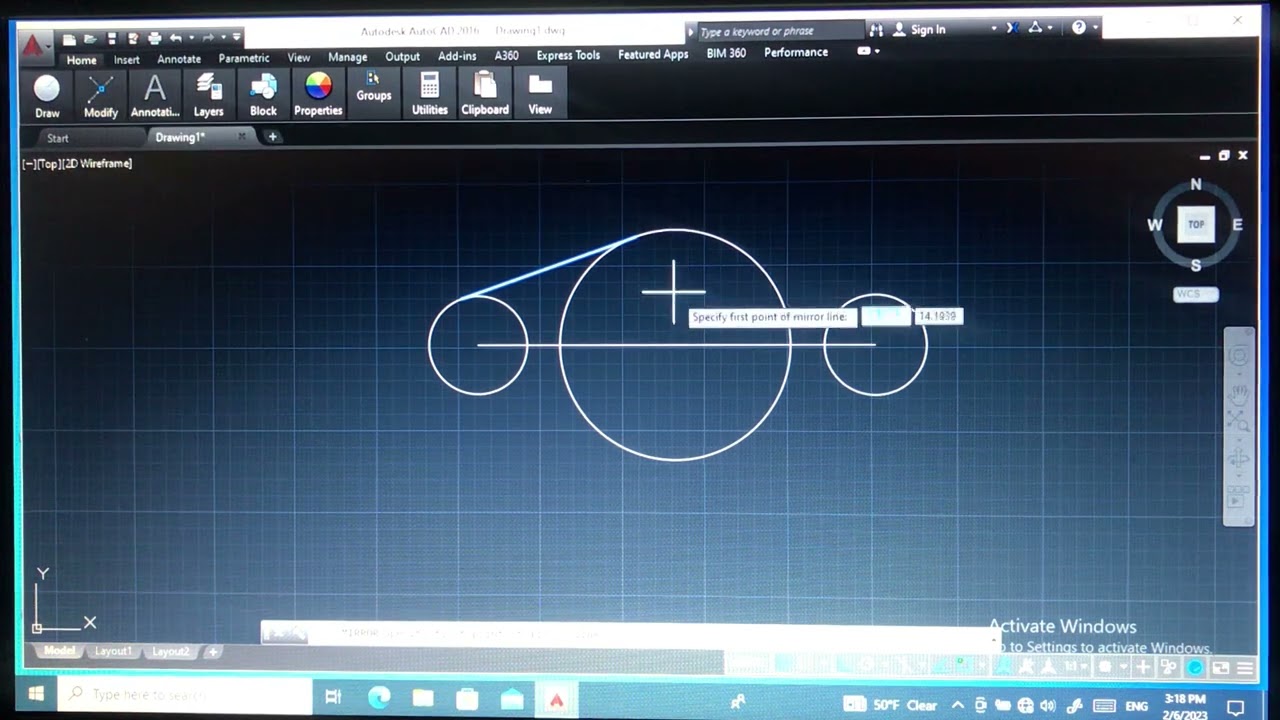Click the Plot printer icon

155,38
